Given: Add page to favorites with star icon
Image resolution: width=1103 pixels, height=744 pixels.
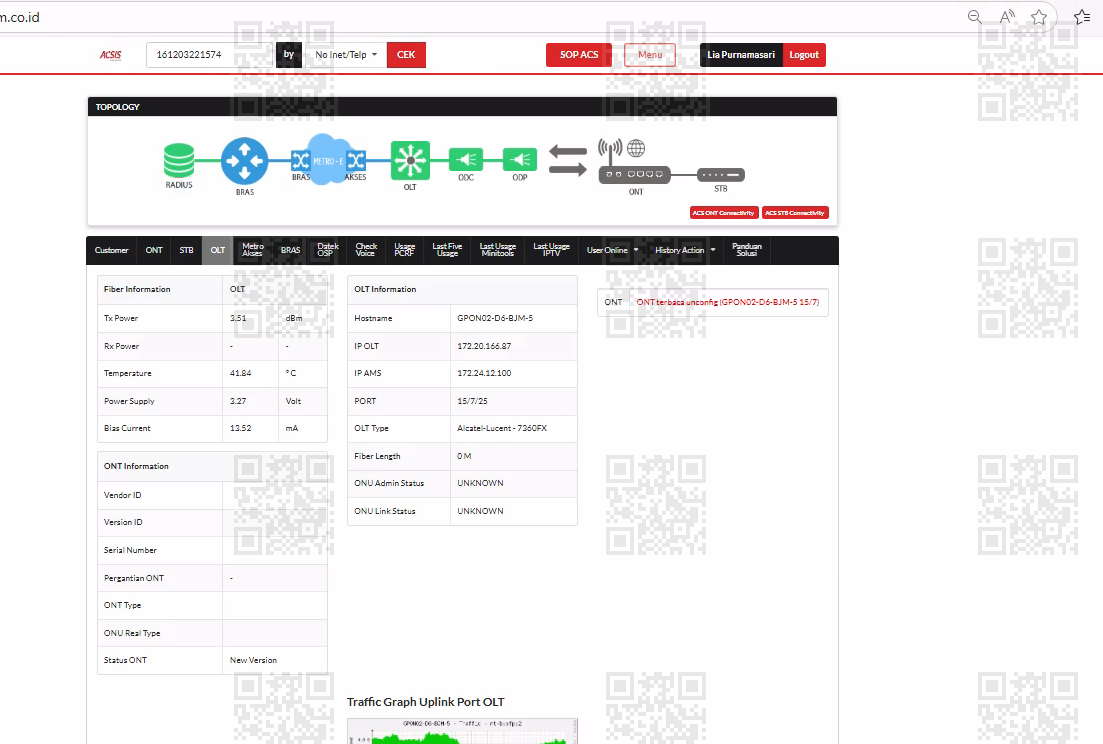Looking at the screenshot, I should point(1039,17).
